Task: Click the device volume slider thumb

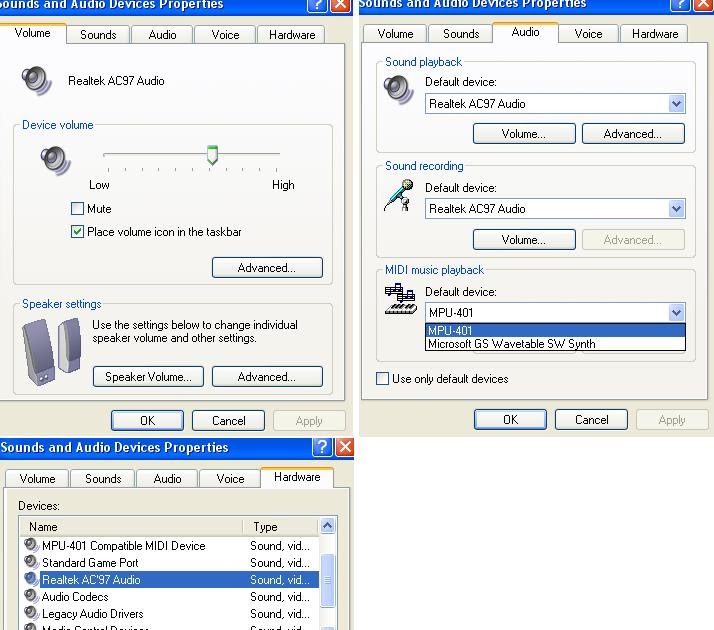Action: click(x=212, y=155)
